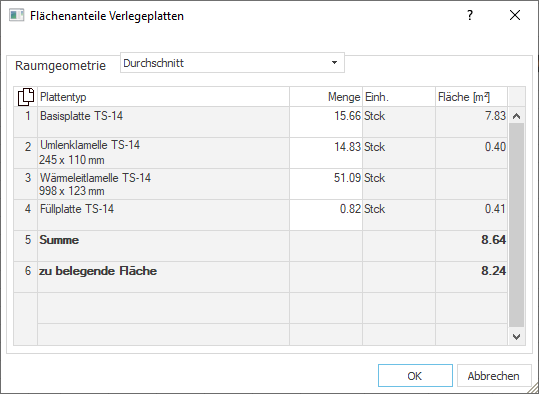Click the copy table icon in header
The image size is (539, 394).
[x=26, y=97]
